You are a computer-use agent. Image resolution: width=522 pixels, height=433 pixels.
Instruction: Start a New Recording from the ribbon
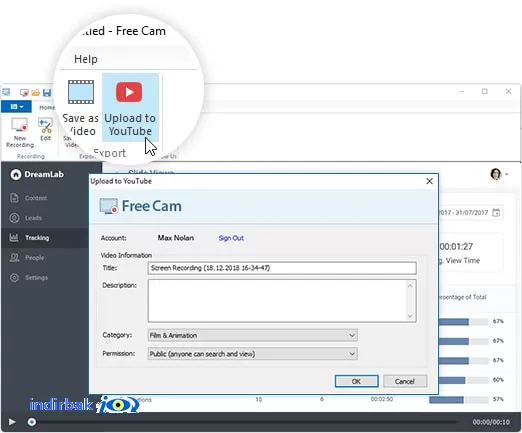click(20, 132)
